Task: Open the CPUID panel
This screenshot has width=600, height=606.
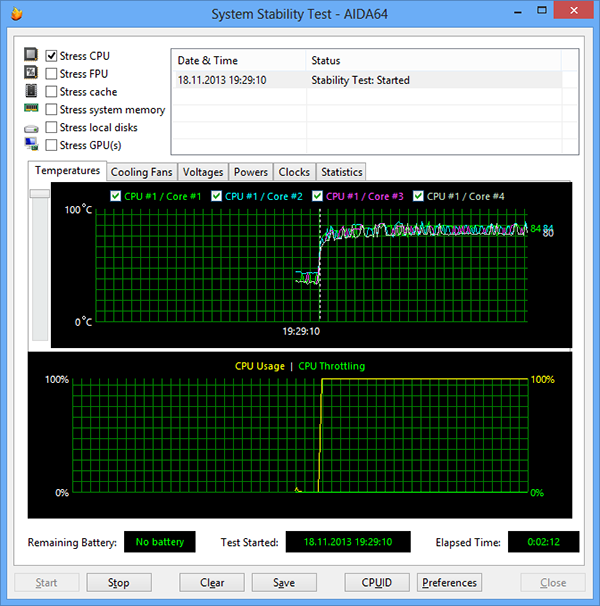Action: 377,582
